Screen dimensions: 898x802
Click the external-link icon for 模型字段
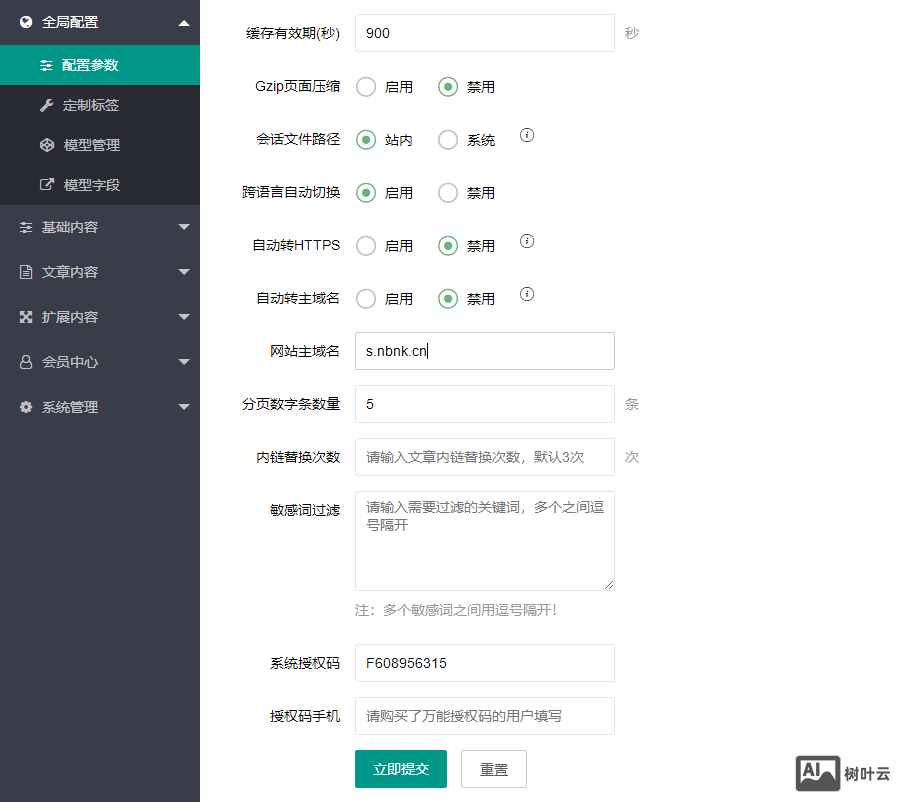click(x=46, y=185)
